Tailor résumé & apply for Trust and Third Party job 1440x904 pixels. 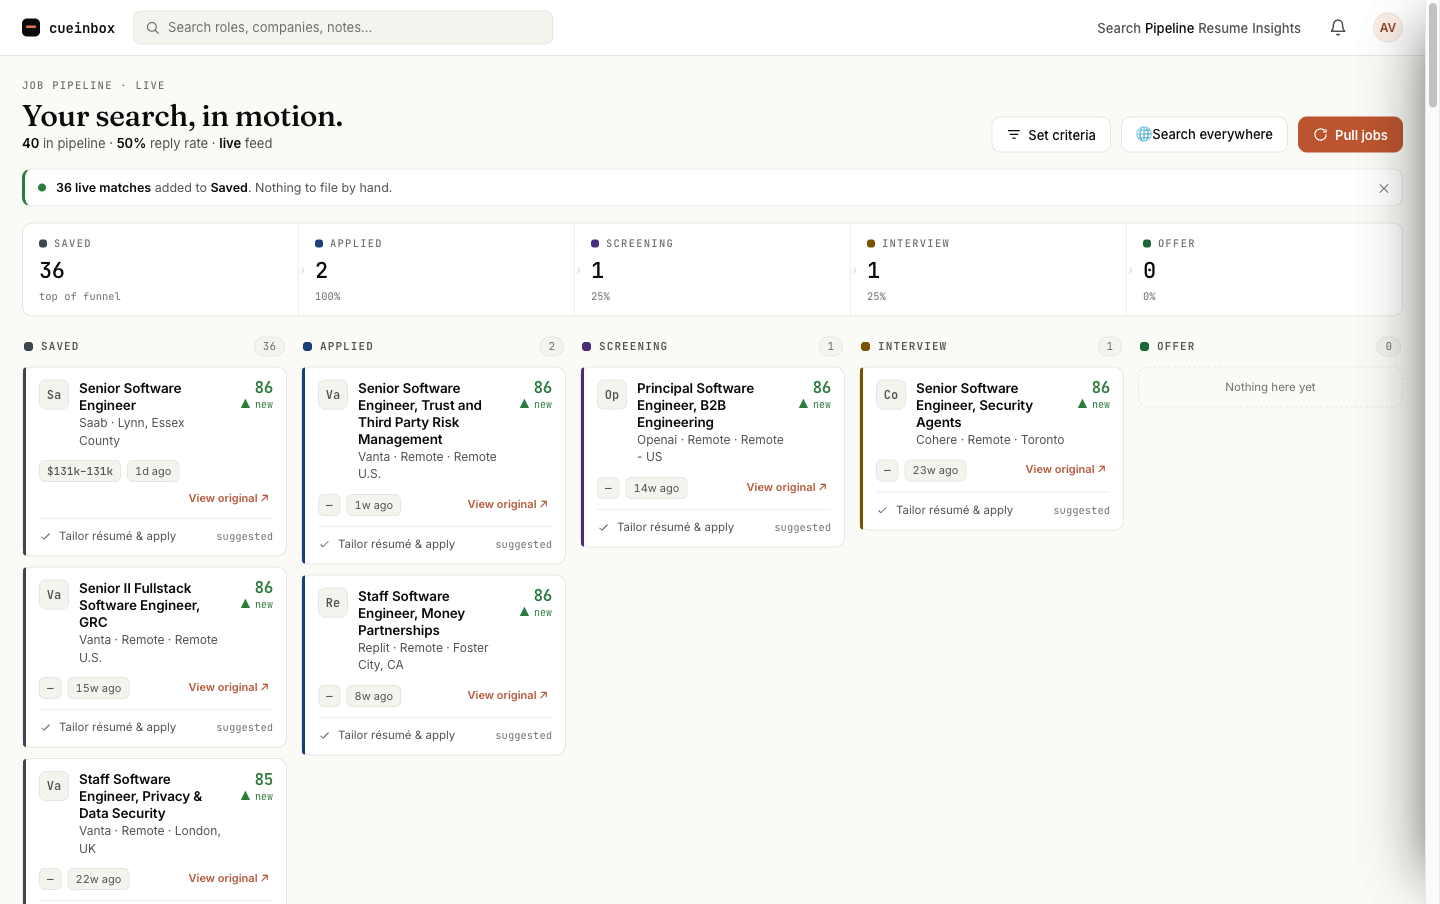click(435, 544)
